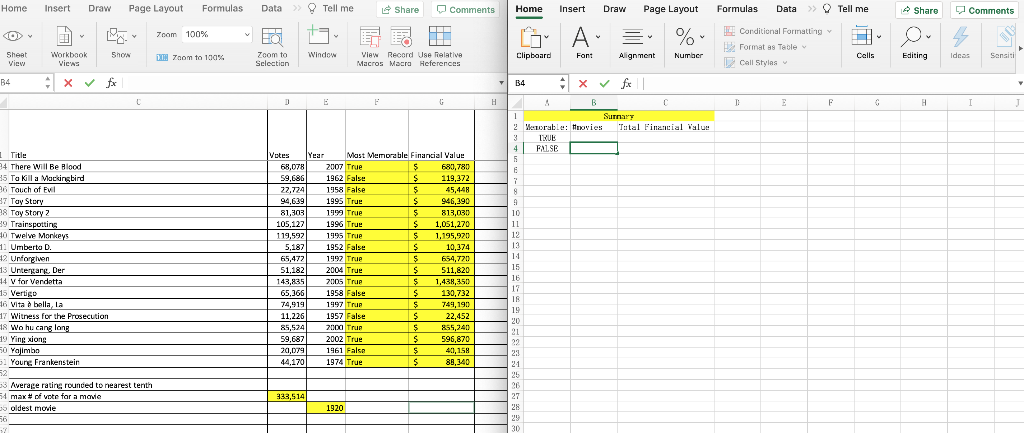Screen dimensions: 1024x433
Task: Expand the formula bar in left window
Action: (x=501, y=83)
